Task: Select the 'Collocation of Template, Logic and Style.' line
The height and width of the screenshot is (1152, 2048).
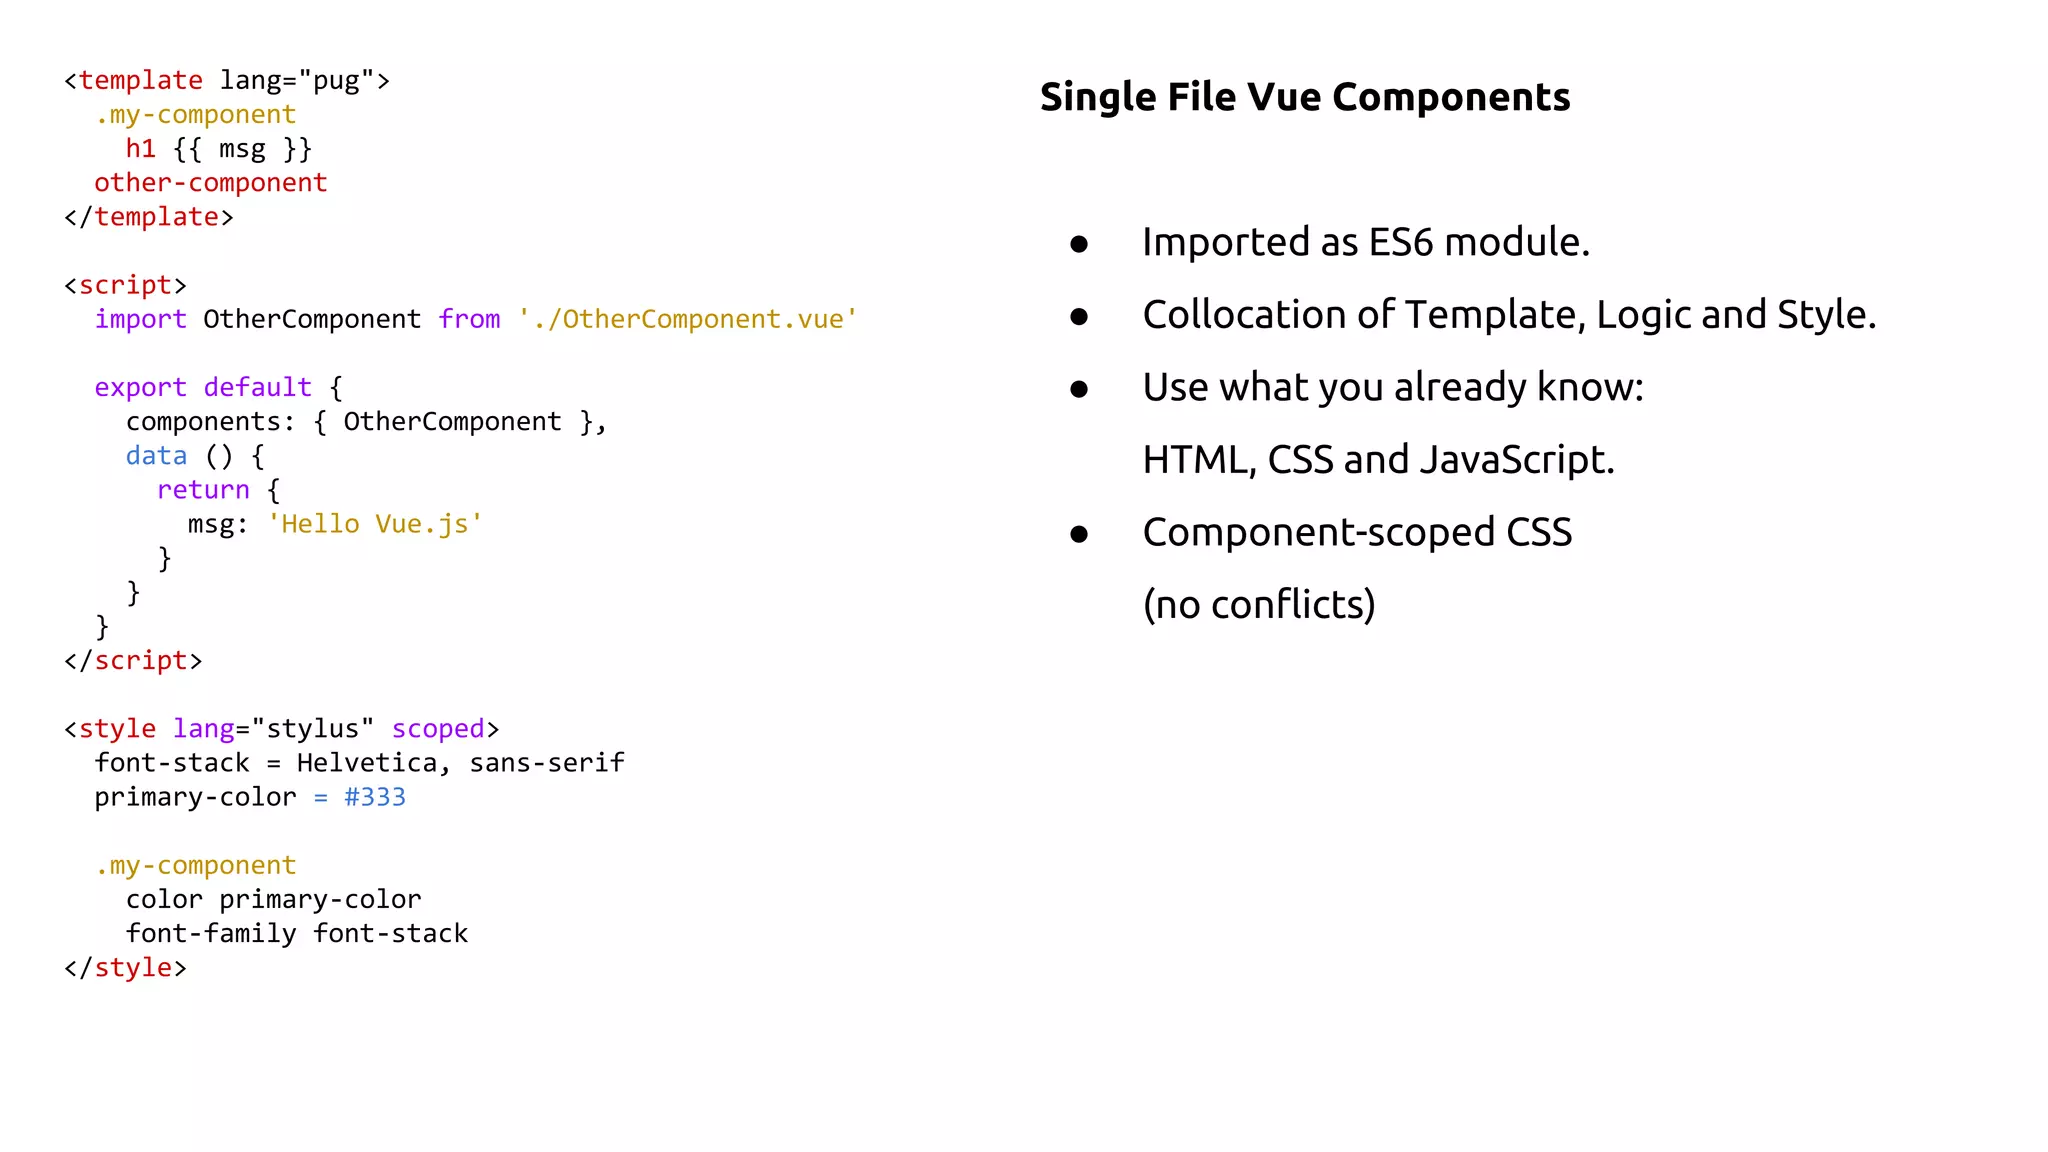Action: tap(1508, 315)
